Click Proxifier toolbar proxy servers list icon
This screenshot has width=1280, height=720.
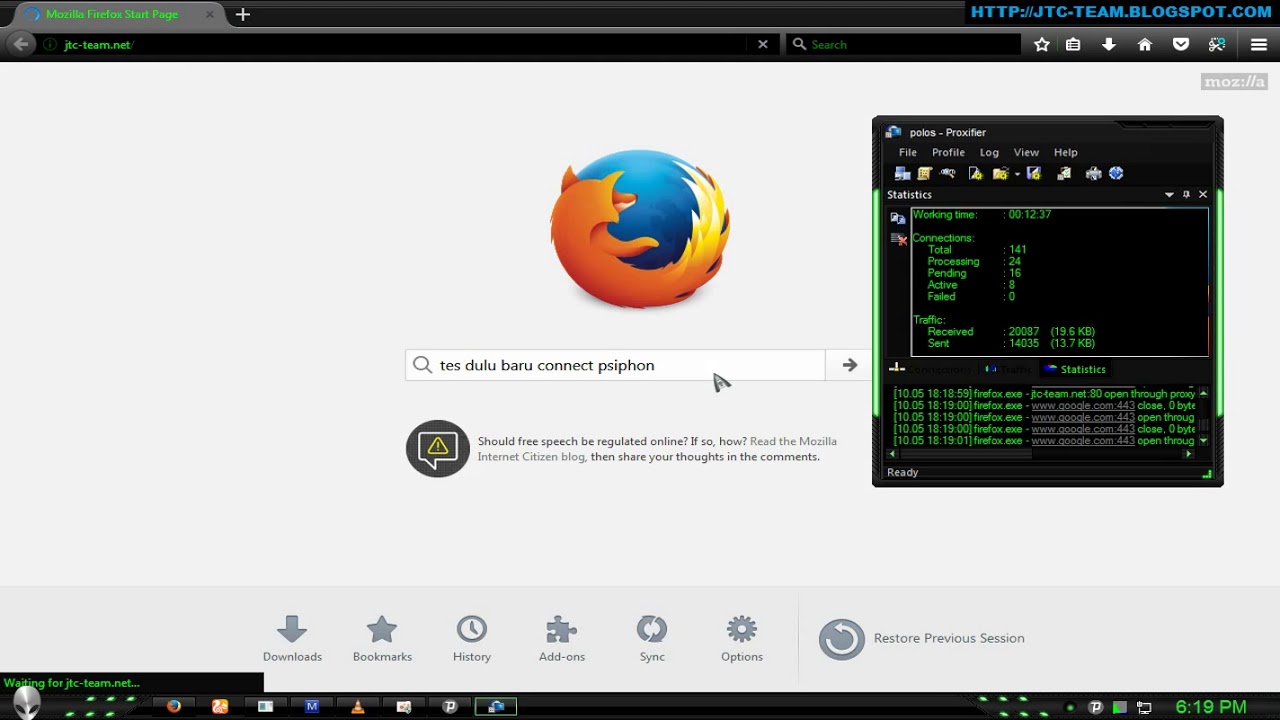925,173
